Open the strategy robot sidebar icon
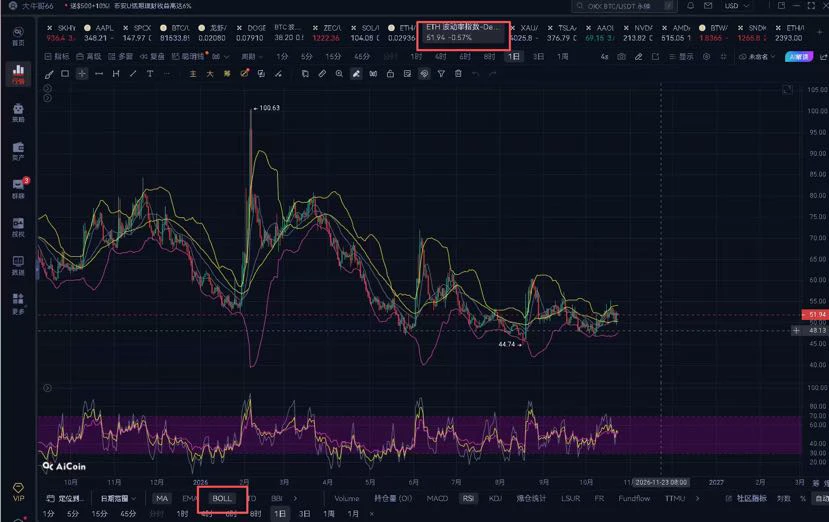829x522 pixels. (x=18, y=113)
